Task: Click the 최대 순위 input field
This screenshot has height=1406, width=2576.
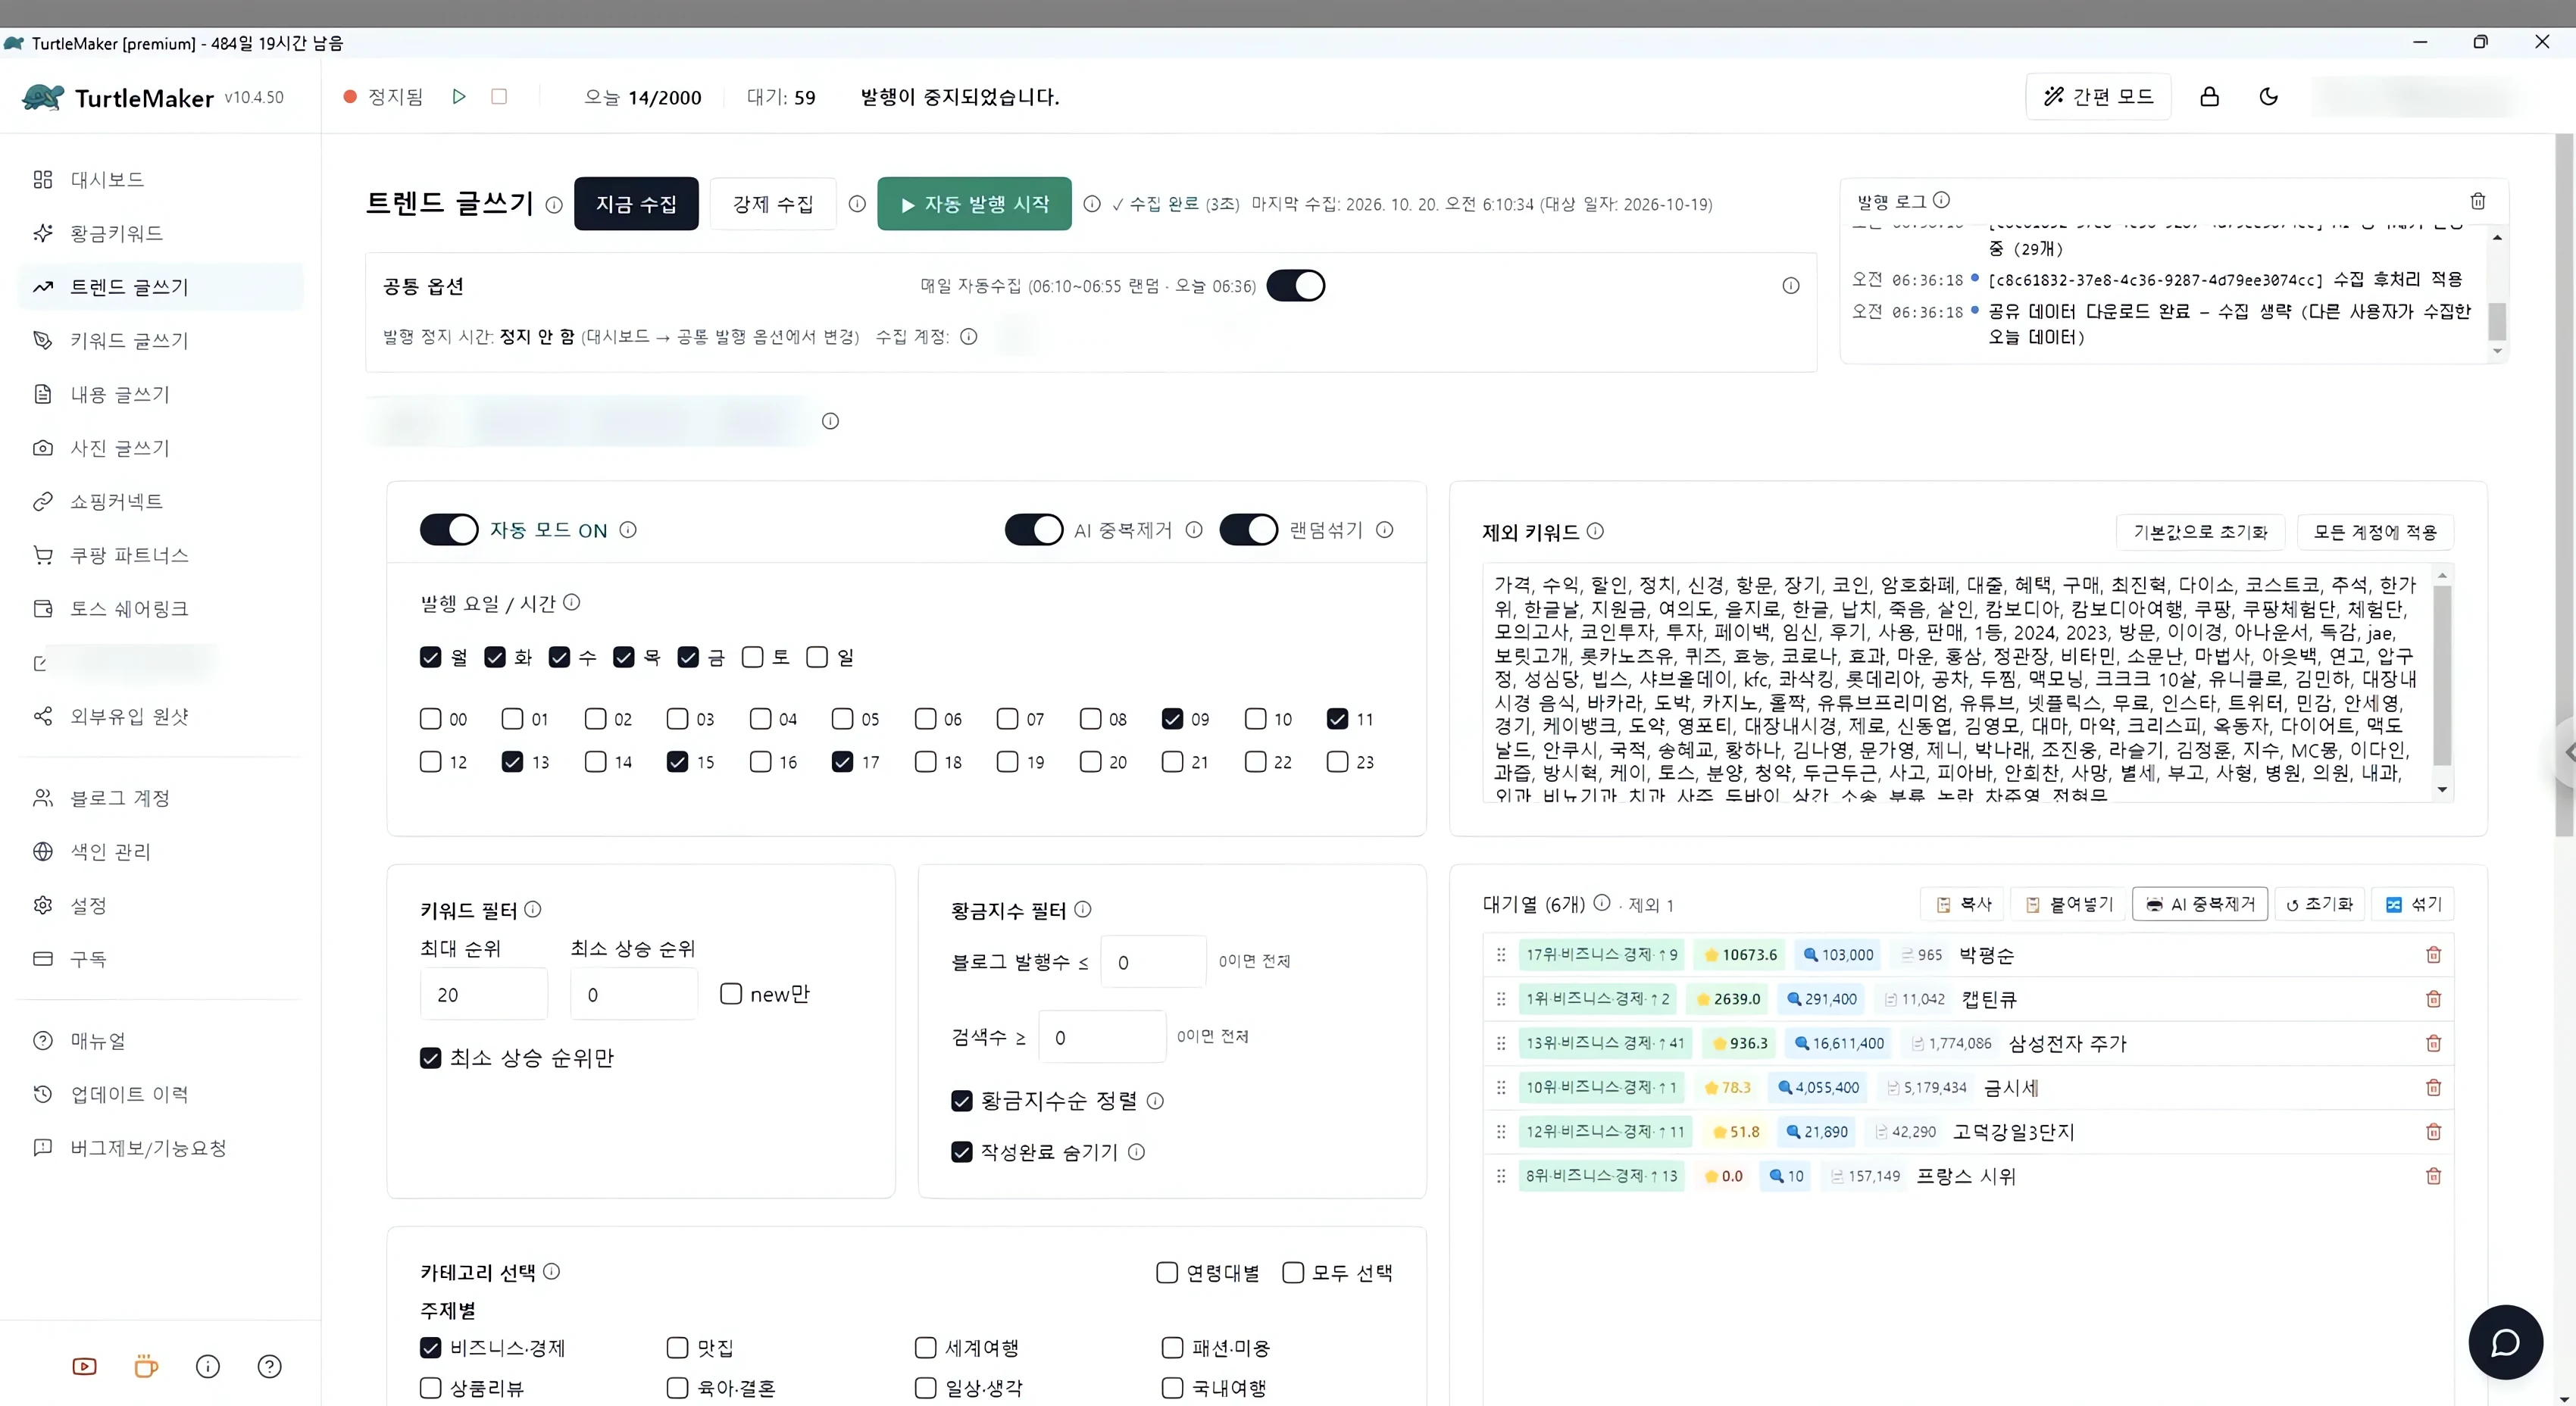Action: (484, 994)
